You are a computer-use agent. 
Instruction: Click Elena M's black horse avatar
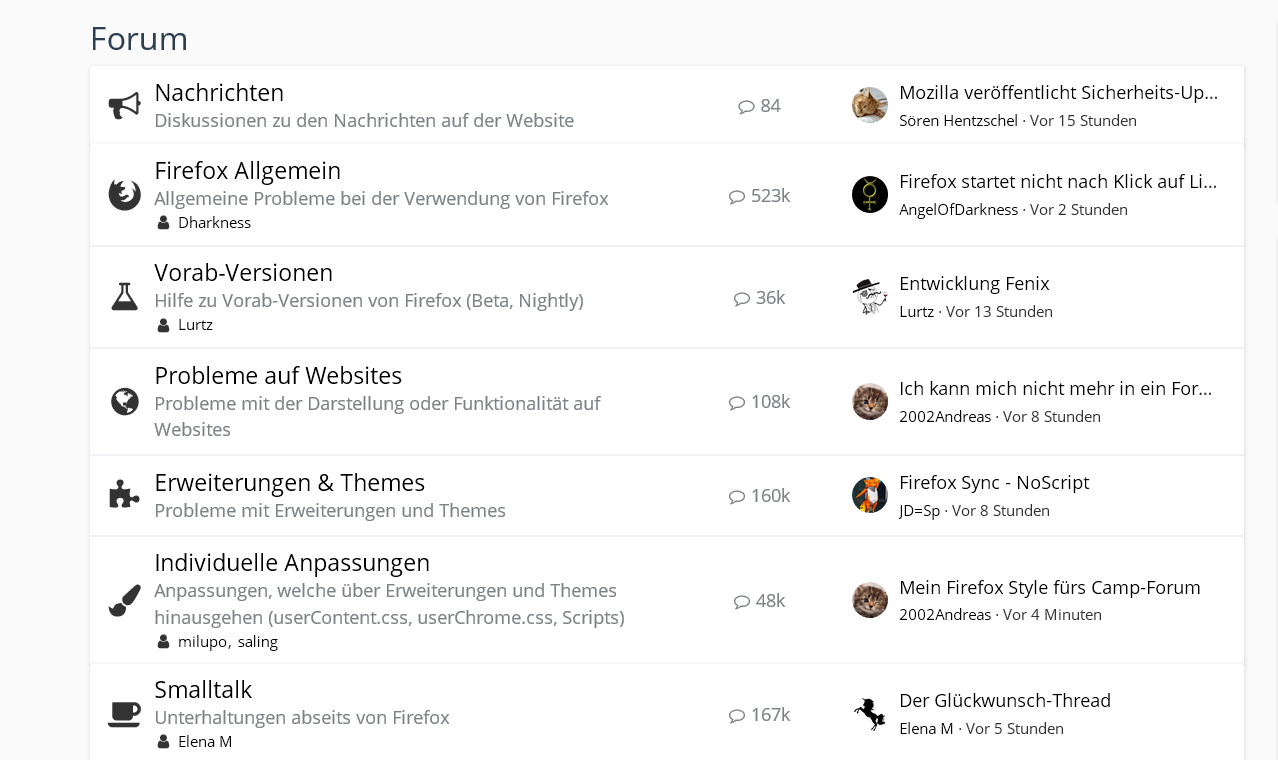(870, 714)
